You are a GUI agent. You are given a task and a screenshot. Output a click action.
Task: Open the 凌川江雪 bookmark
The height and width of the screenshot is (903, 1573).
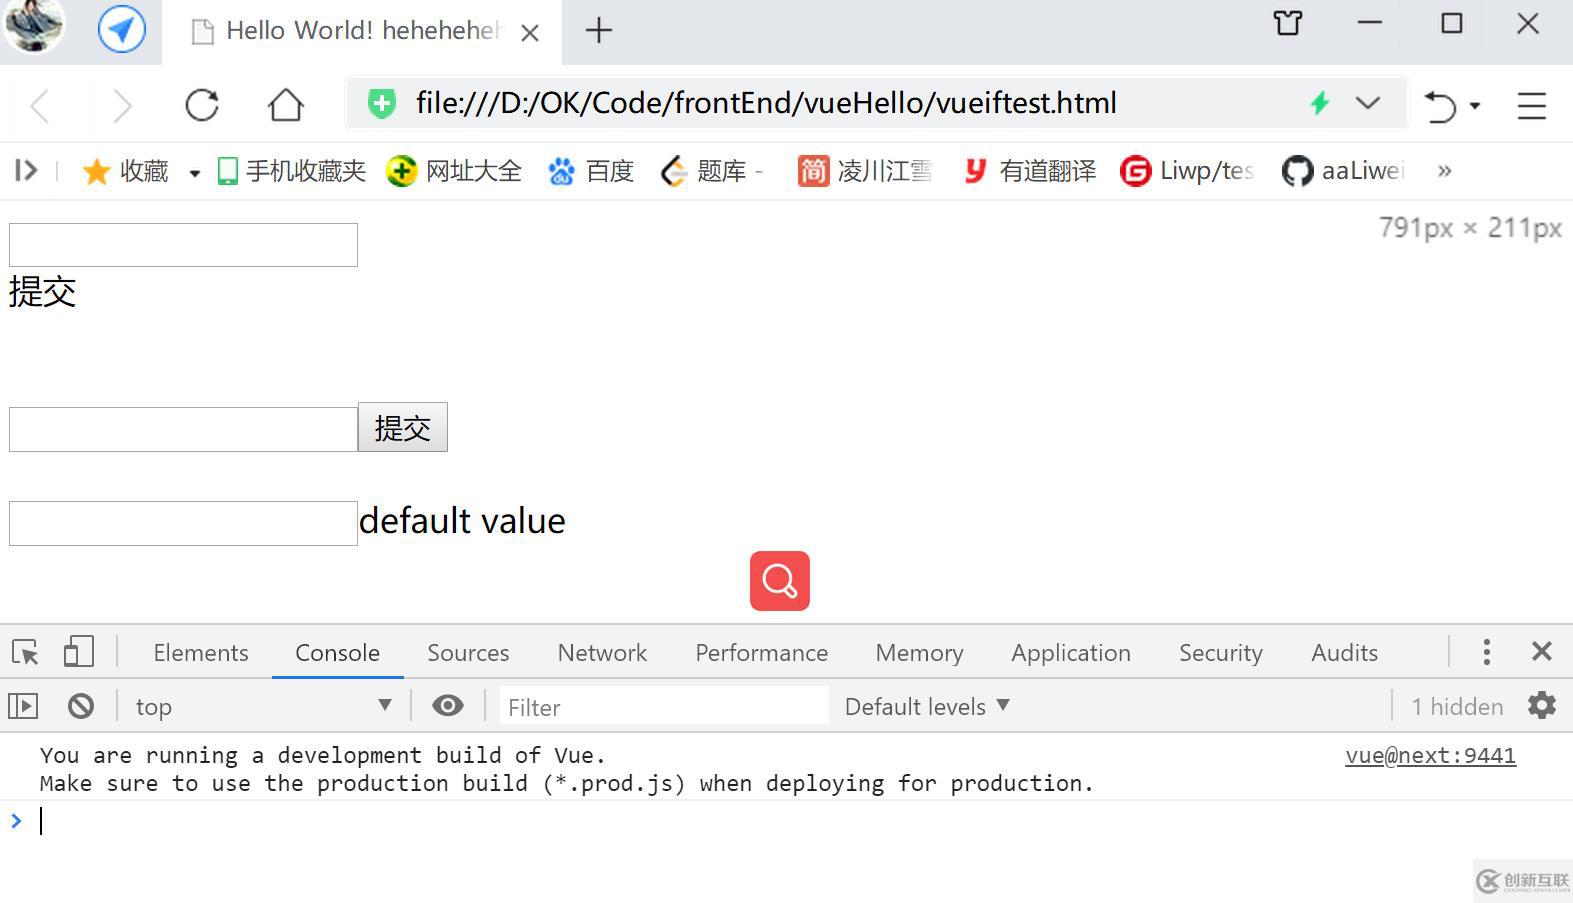pyautogui.click(x=865, y=171)
